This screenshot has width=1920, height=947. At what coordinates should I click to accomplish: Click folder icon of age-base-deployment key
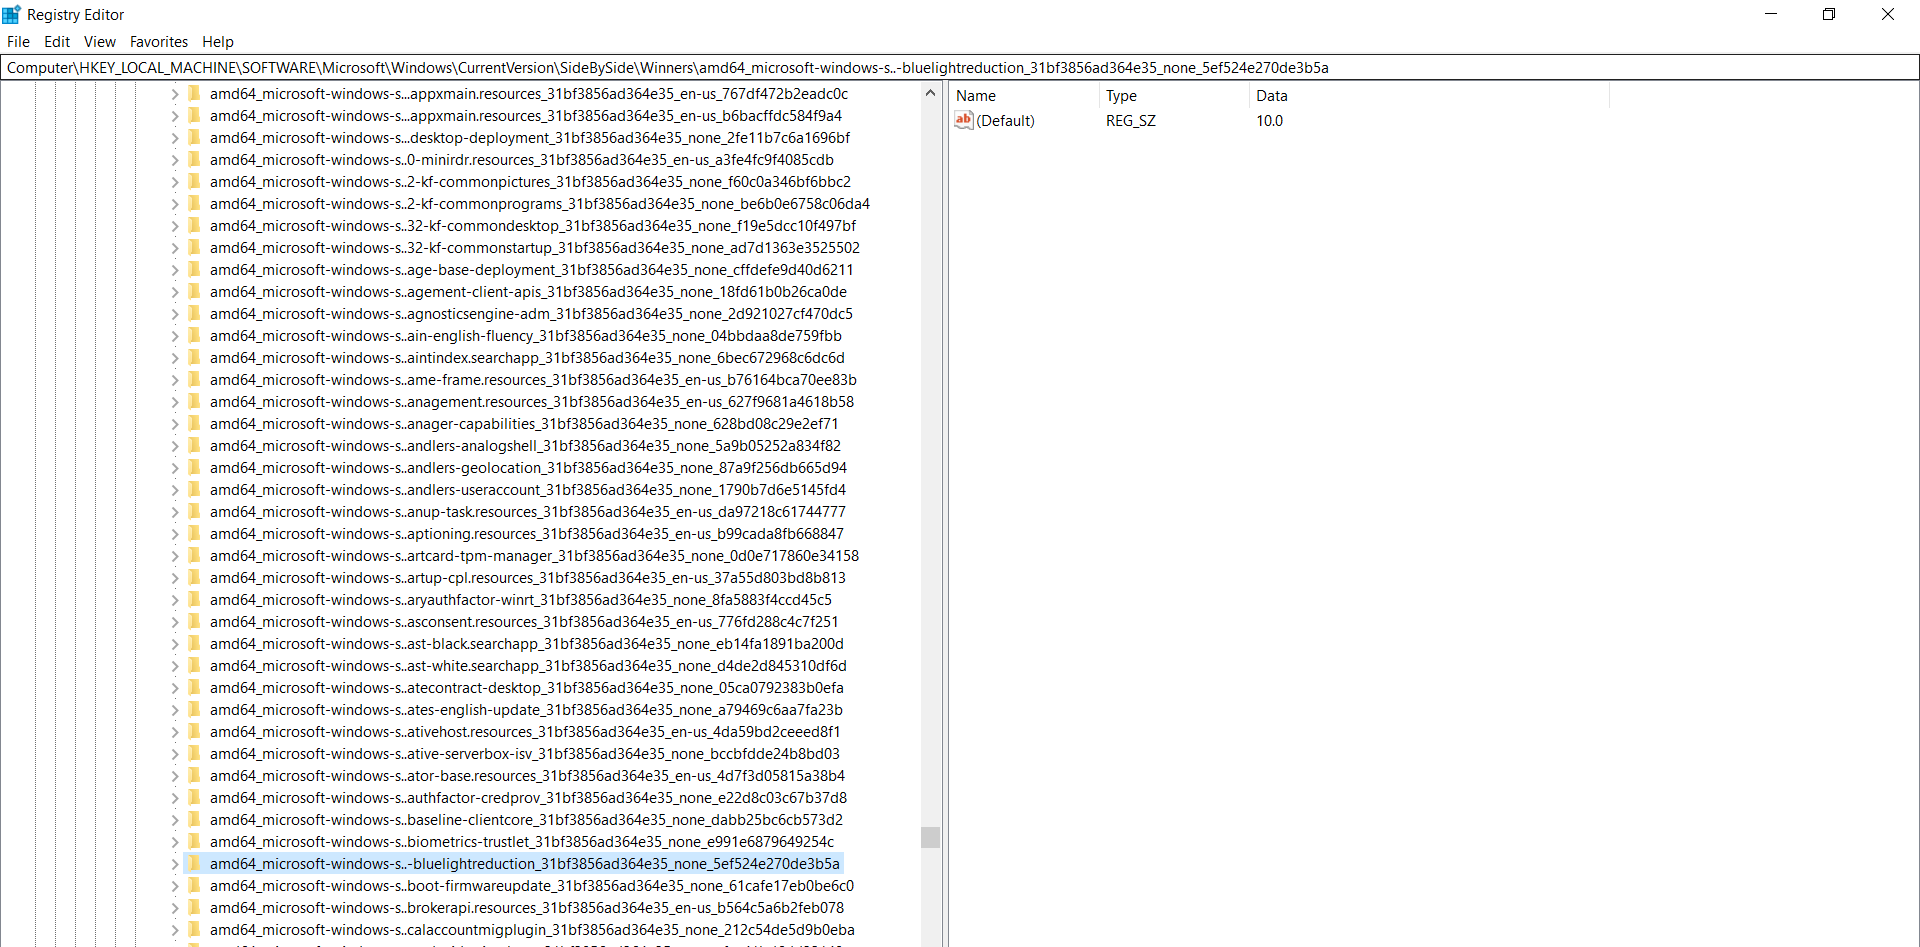pos(194,270)
